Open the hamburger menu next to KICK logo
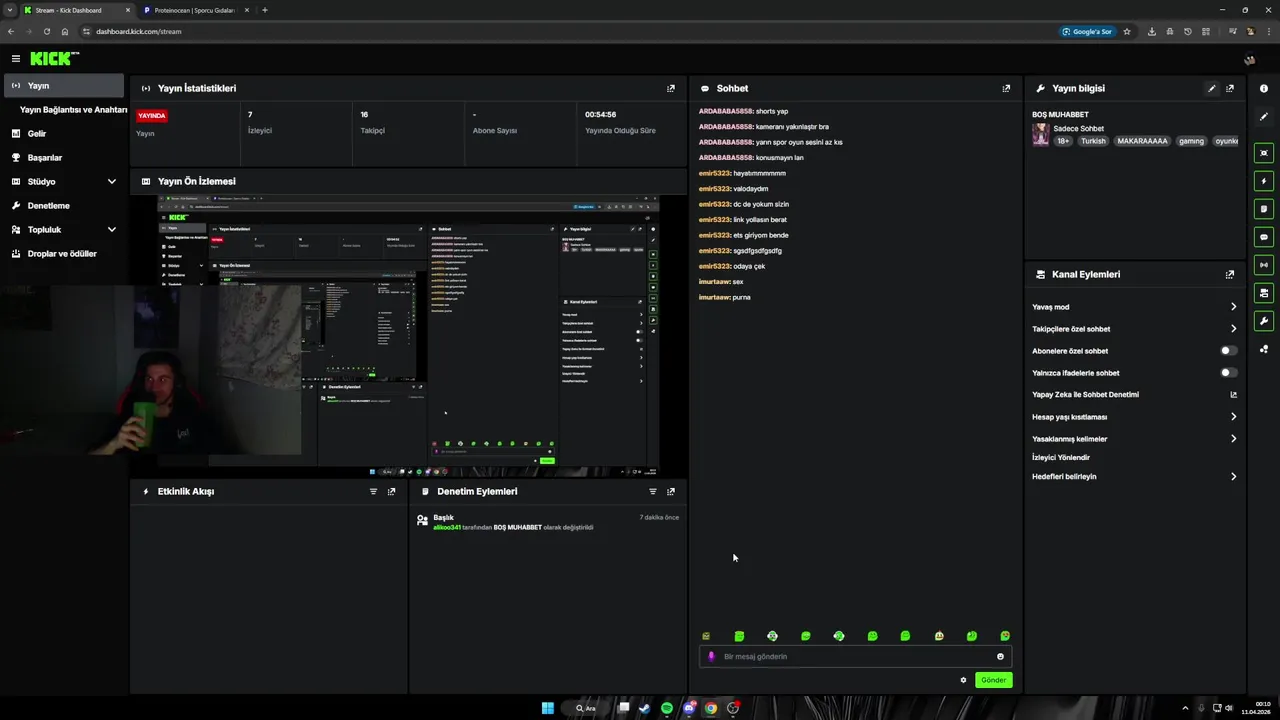This screenshot has width=1280, height=720. (x=15, y=59)
